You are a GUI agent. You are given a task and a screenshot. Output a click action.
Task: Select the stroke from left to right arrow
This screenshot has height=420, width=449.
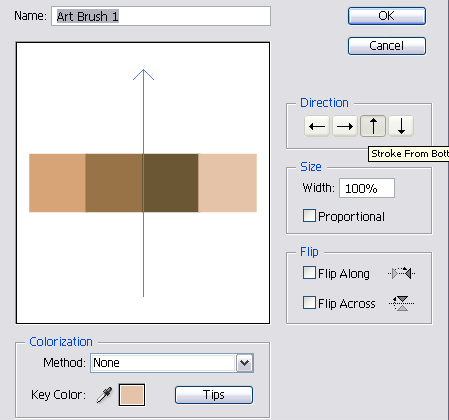pos(345,126)
